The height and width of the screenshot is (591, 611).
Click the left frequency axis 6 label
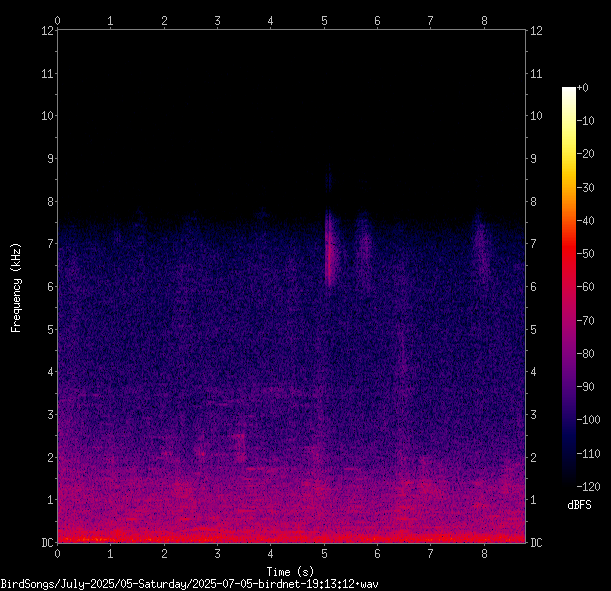point(51,286)
